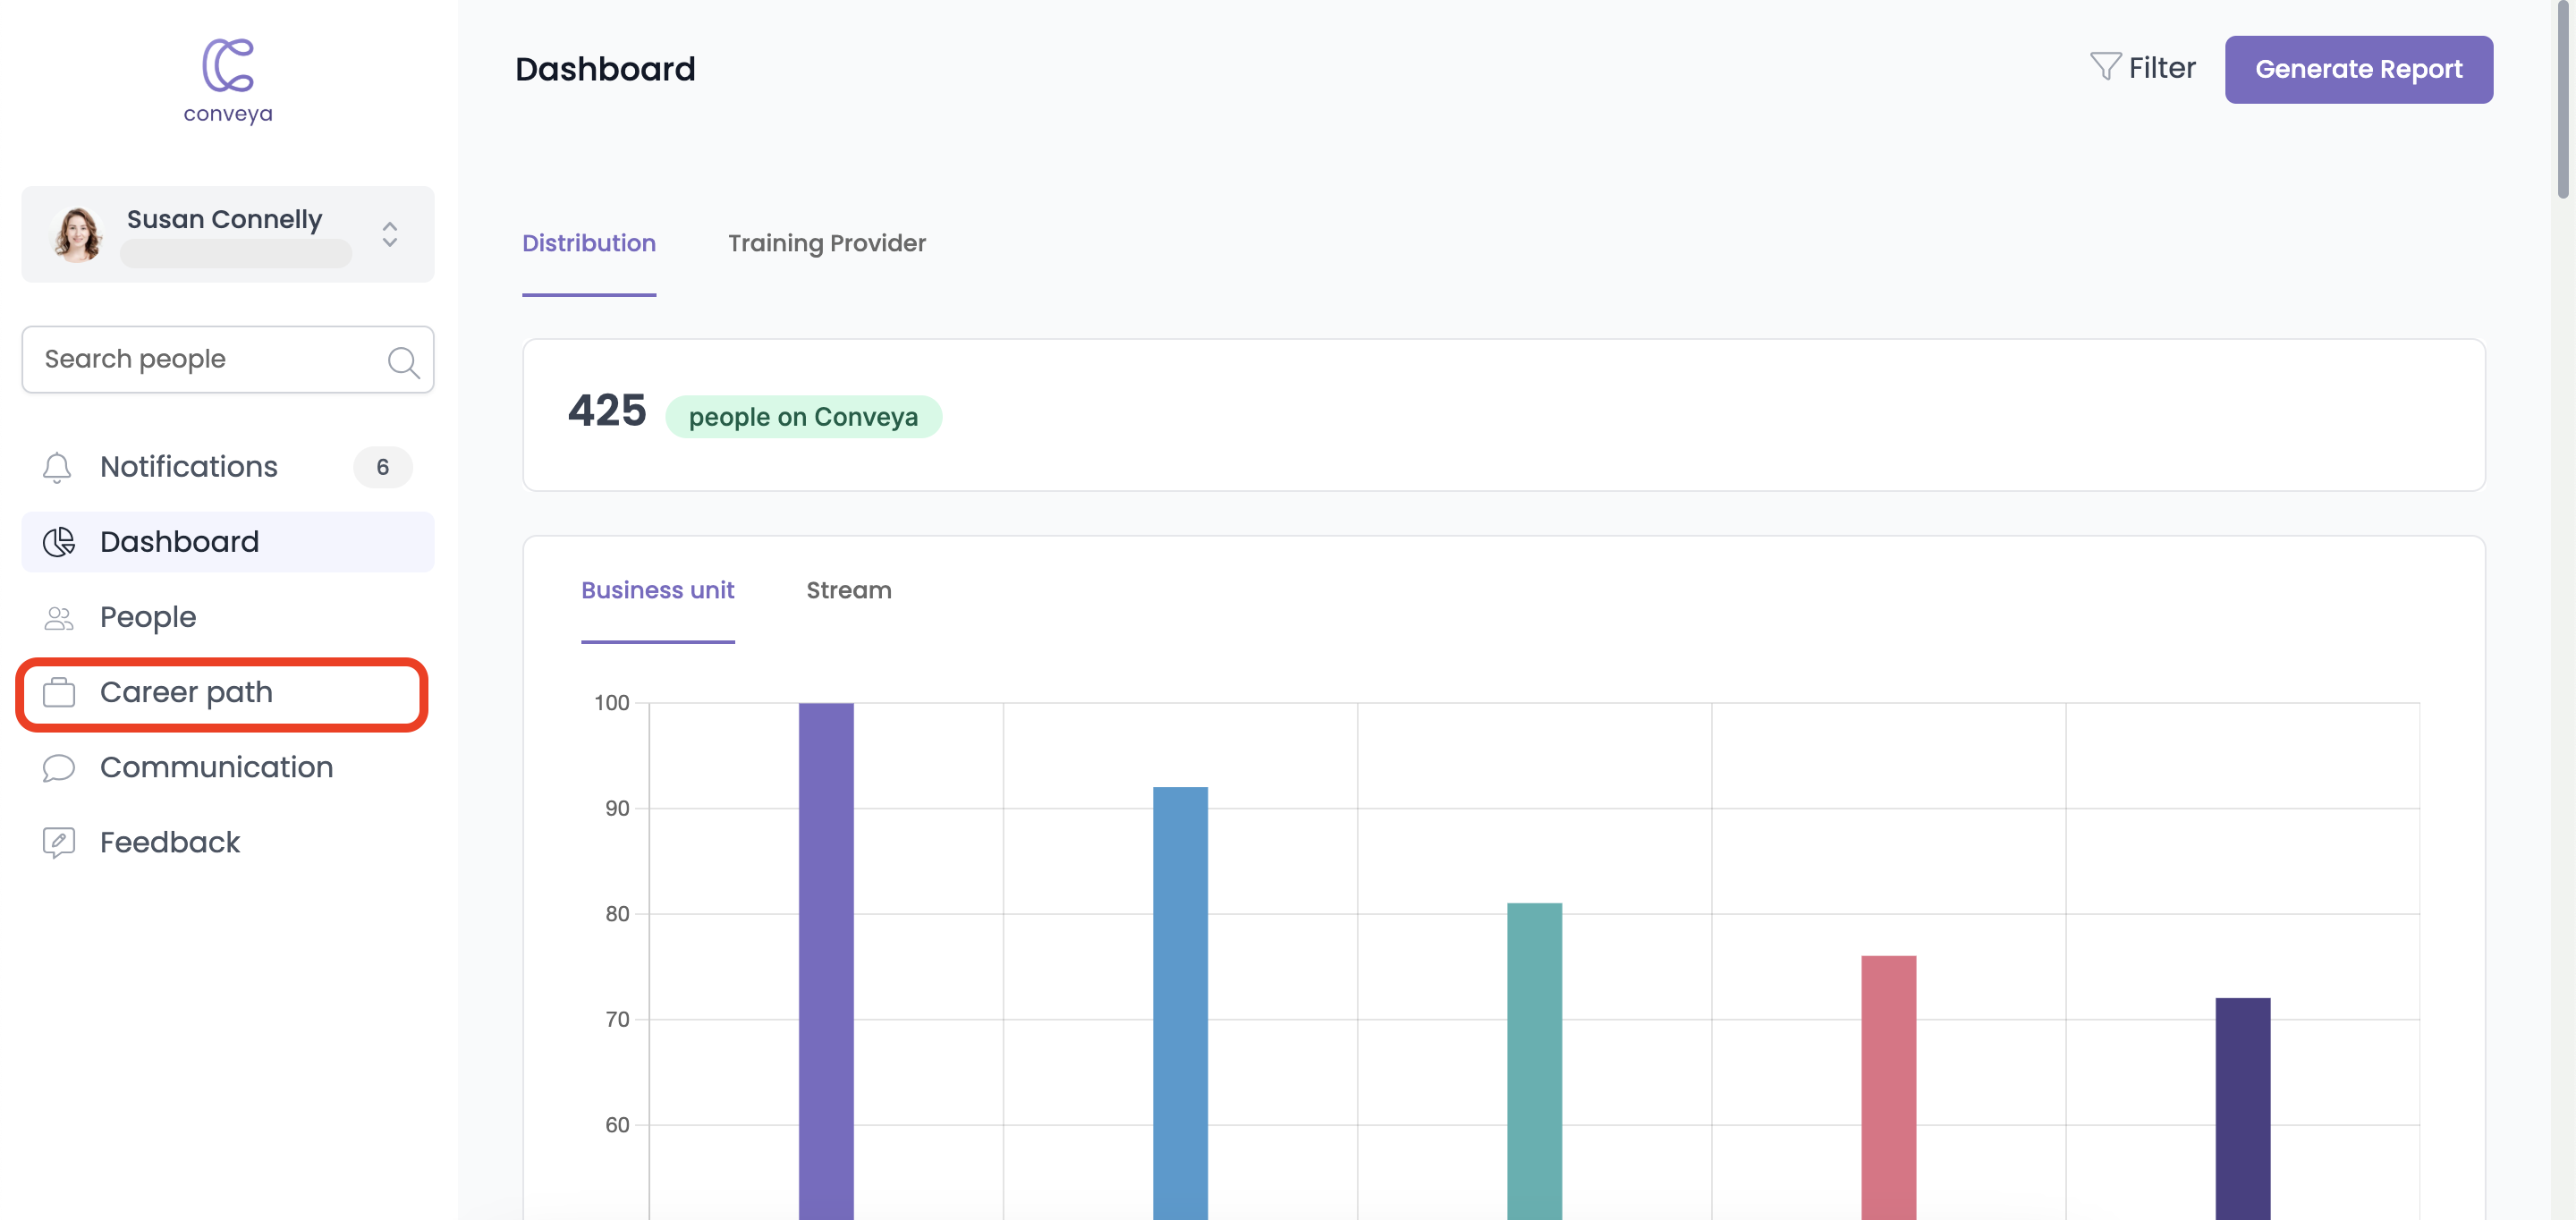The width and height of the screenshot is (2576, 1220).
Task: Click the 425 people count
Action: pyautogui.click(x=607, y=410)
